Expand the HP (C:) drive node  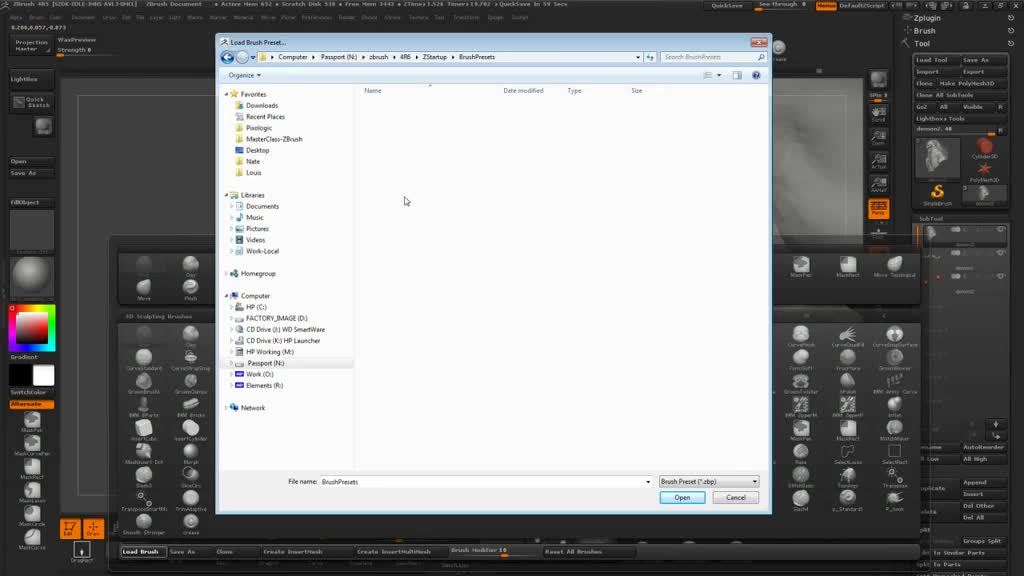tap(231, 307)
